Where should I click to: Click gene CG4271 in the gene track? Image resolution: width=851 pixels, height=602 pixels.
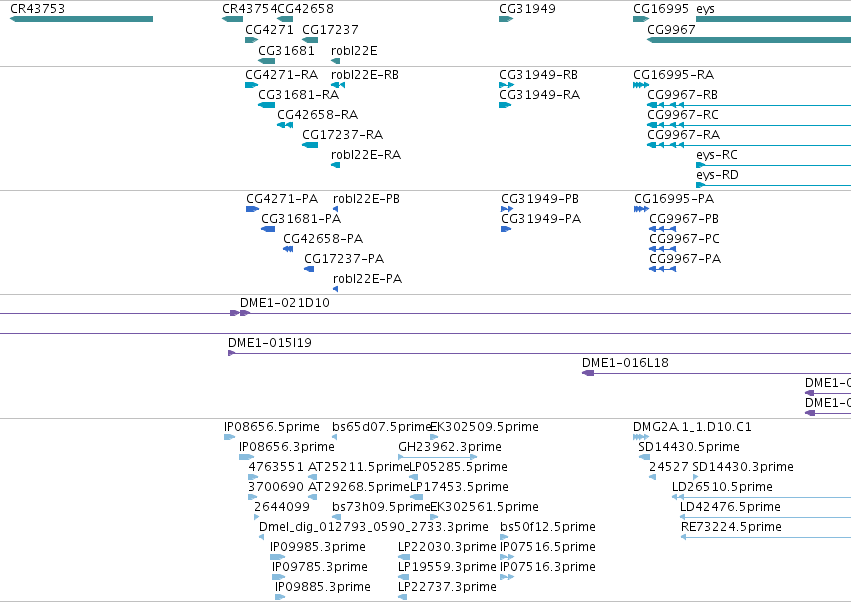252,40
